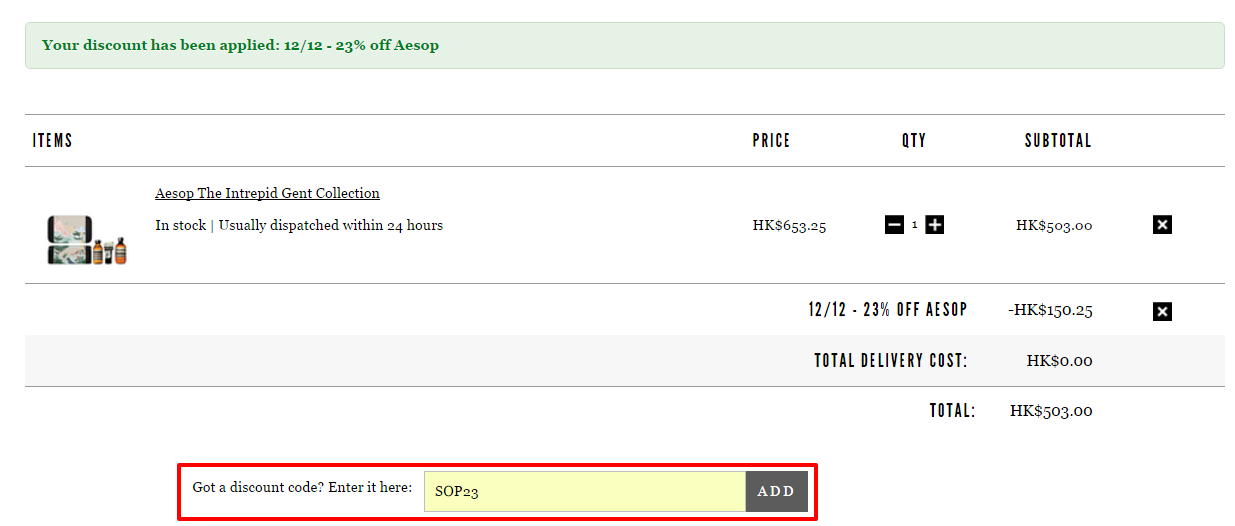Remove Aesop Intrepid Gent Collection item
The height and width of the screenshot is (526, 1235).
coord(1162,225)
